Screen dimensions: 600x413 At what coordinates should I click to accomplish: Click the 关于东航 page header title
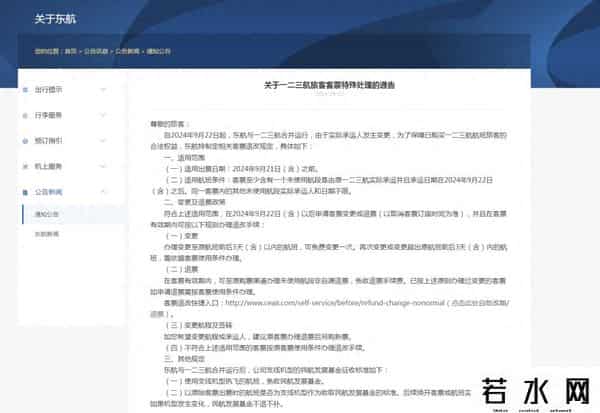tap(55, 19)
